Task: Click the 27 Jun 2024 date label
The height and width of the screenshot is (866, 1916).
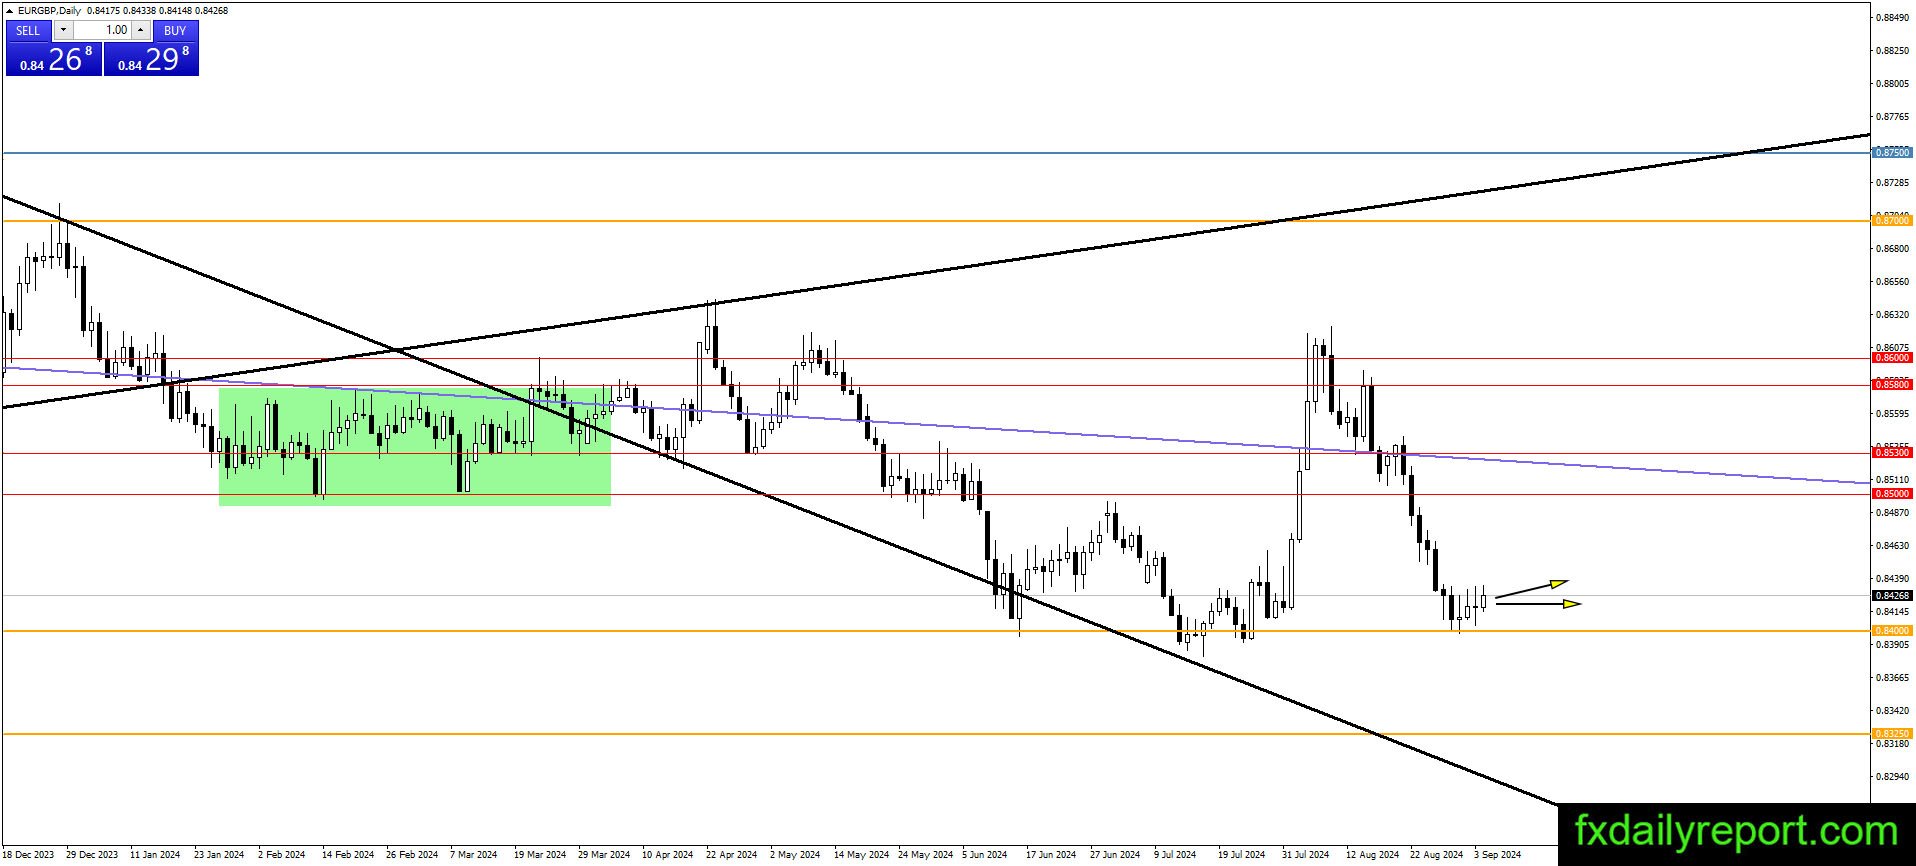Action: click(1116, 855)
